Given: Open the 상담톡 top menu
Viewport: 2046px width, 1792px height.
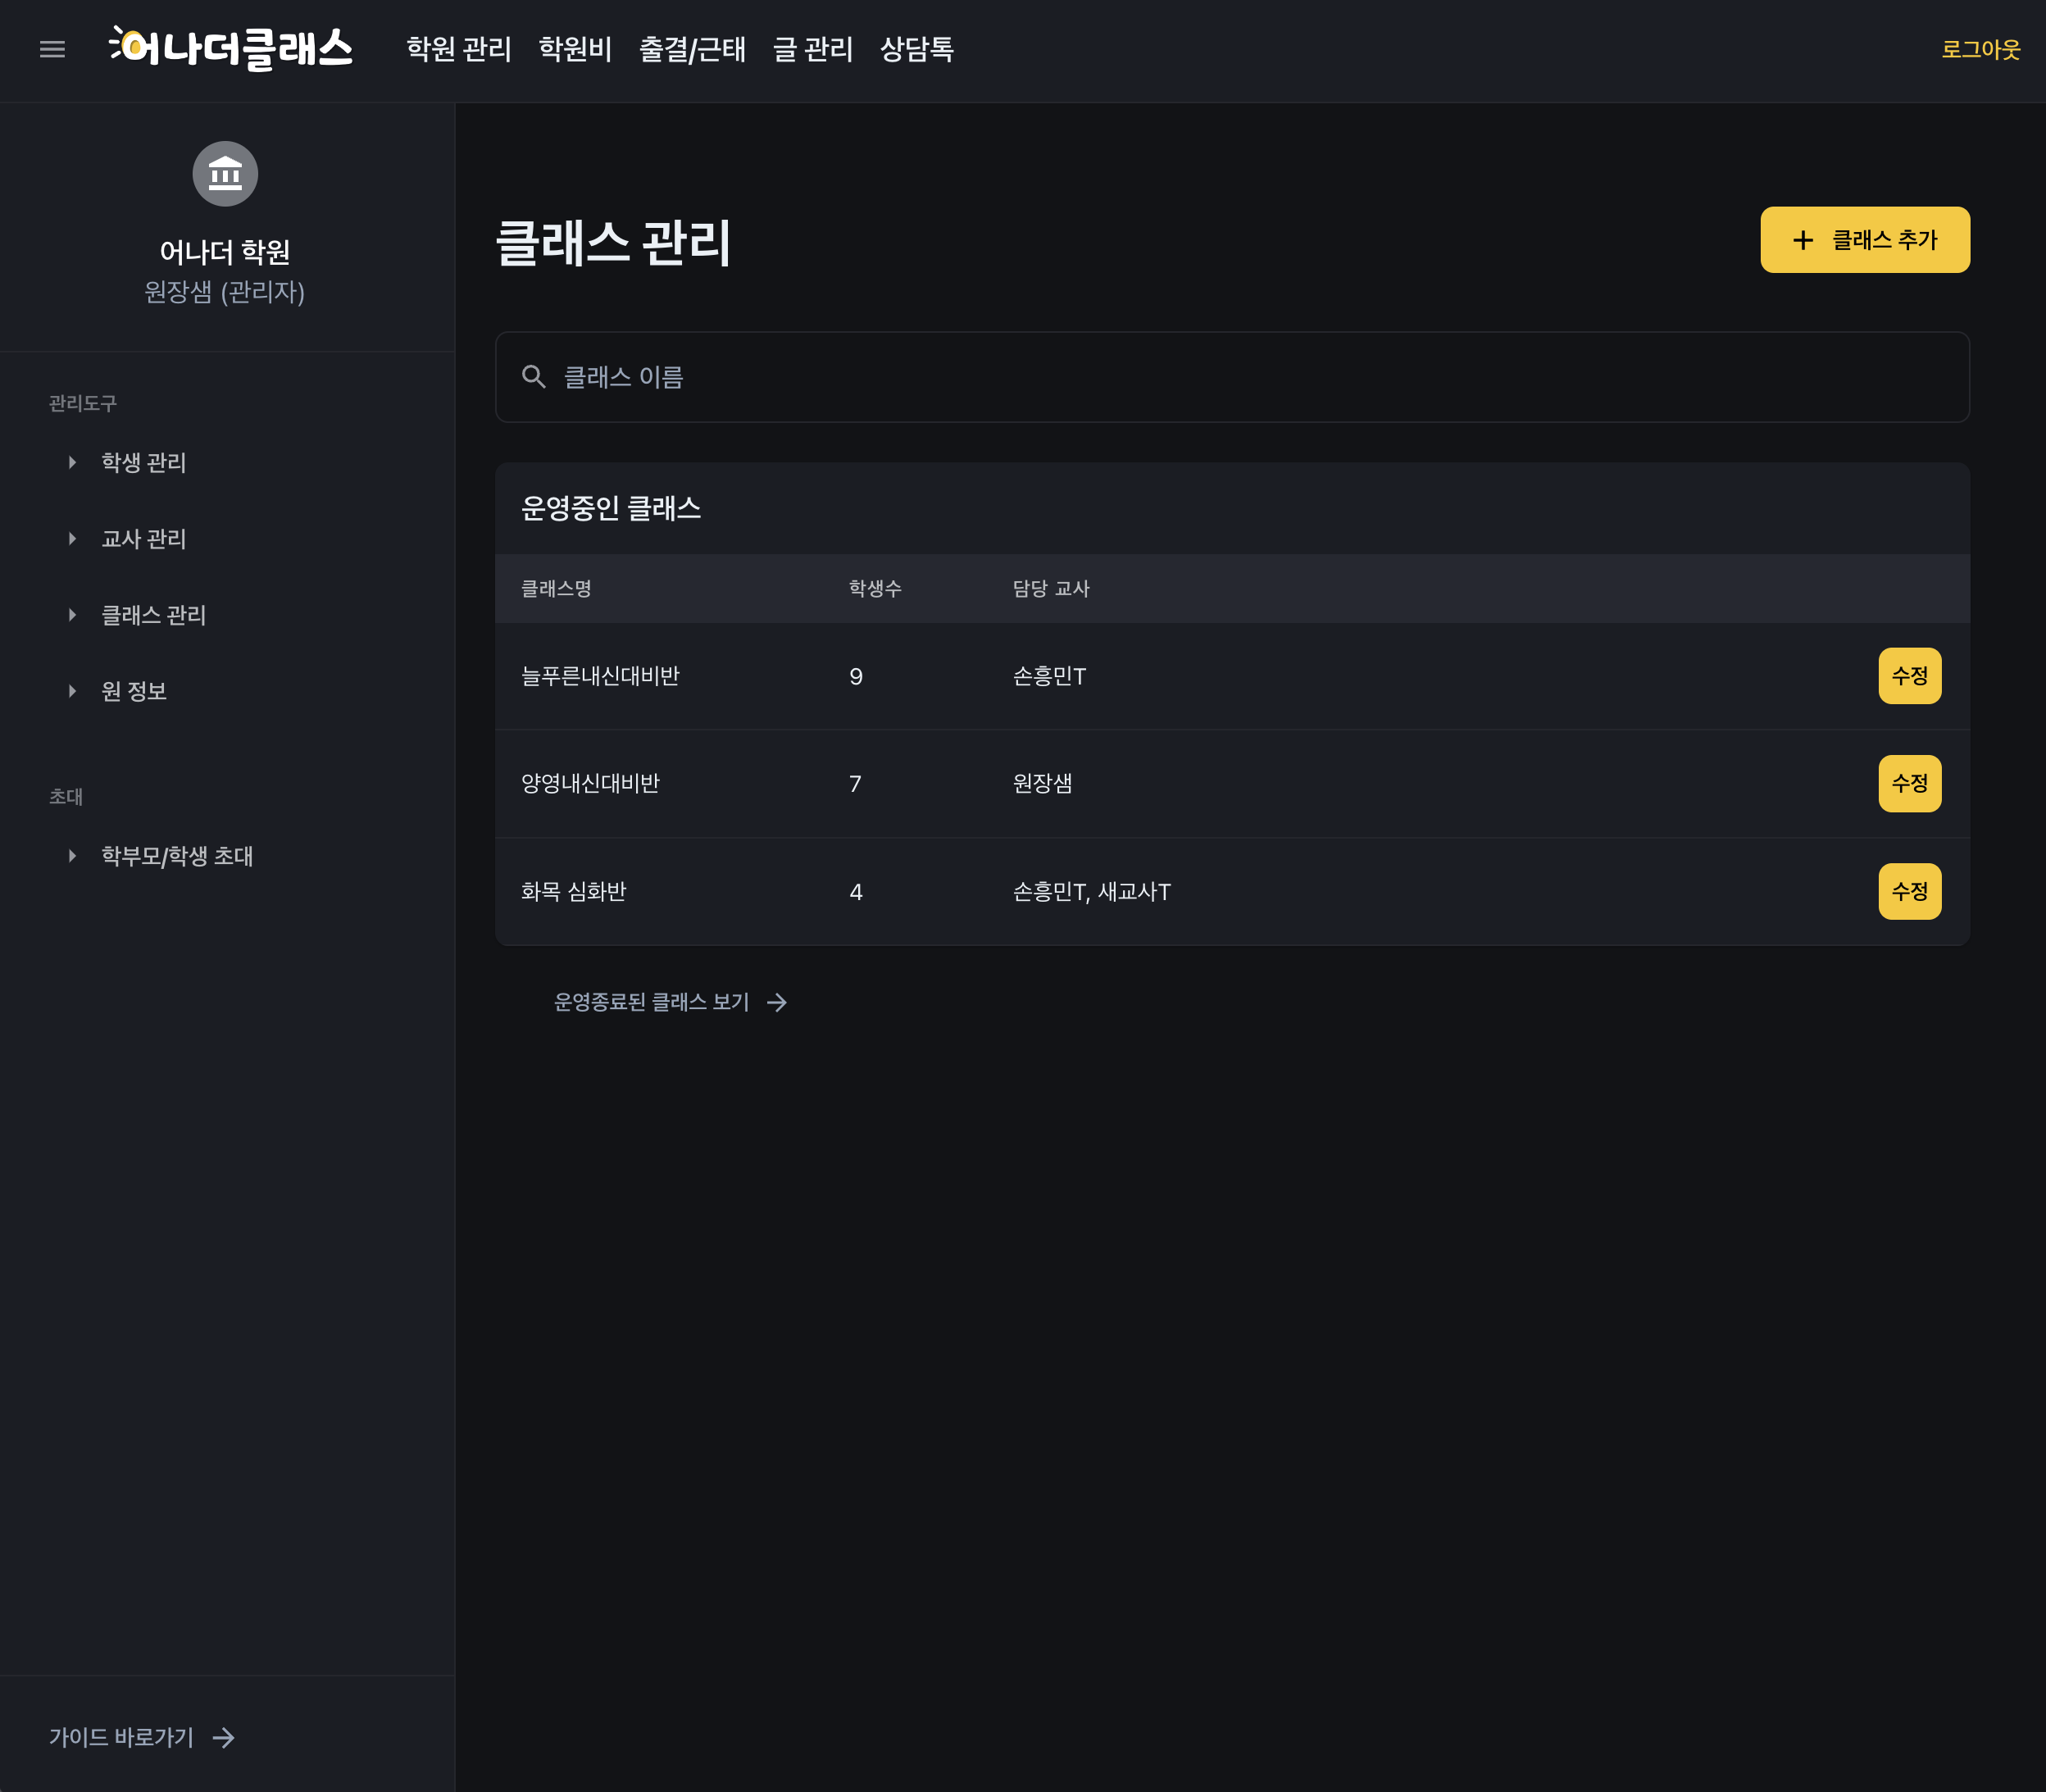Looking at the screenshot, I should point(917,49).
